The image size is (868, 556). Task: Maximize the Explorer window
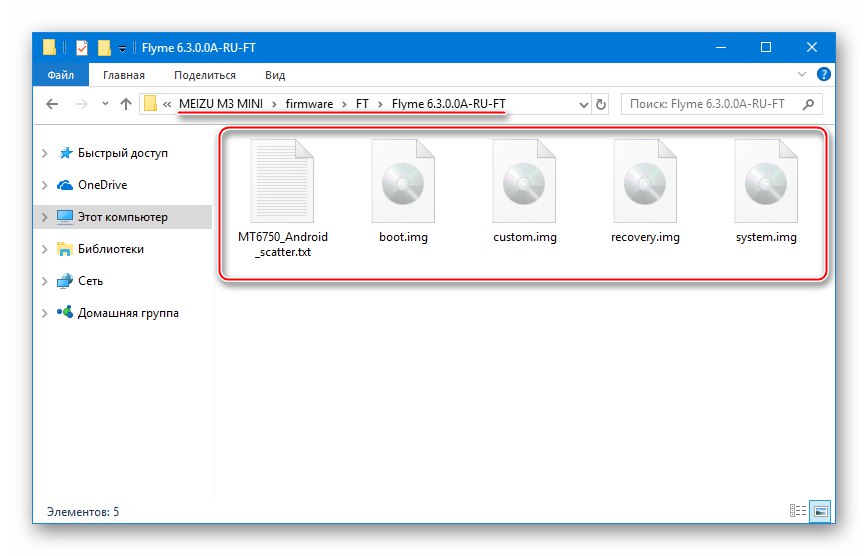click(x=766, y=48)
